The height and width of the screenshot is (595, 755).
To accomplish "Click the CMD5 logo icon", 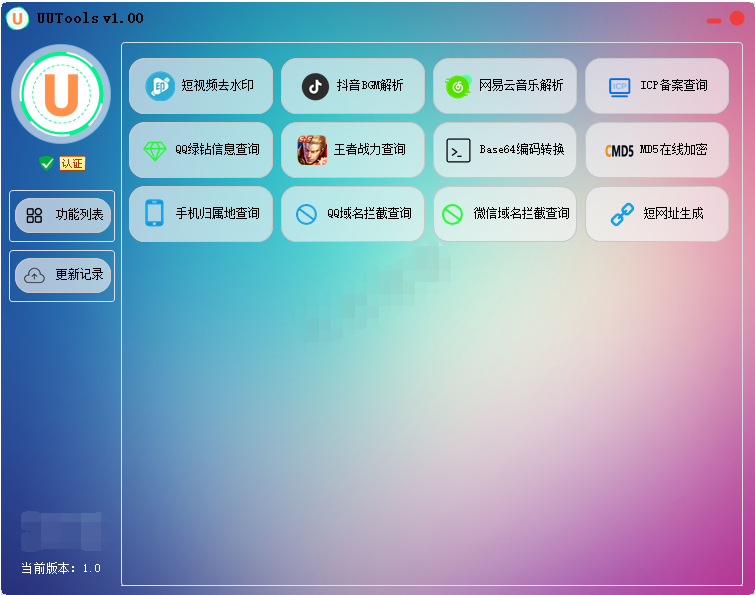I will pyautogui.click(x=619, y=151).
